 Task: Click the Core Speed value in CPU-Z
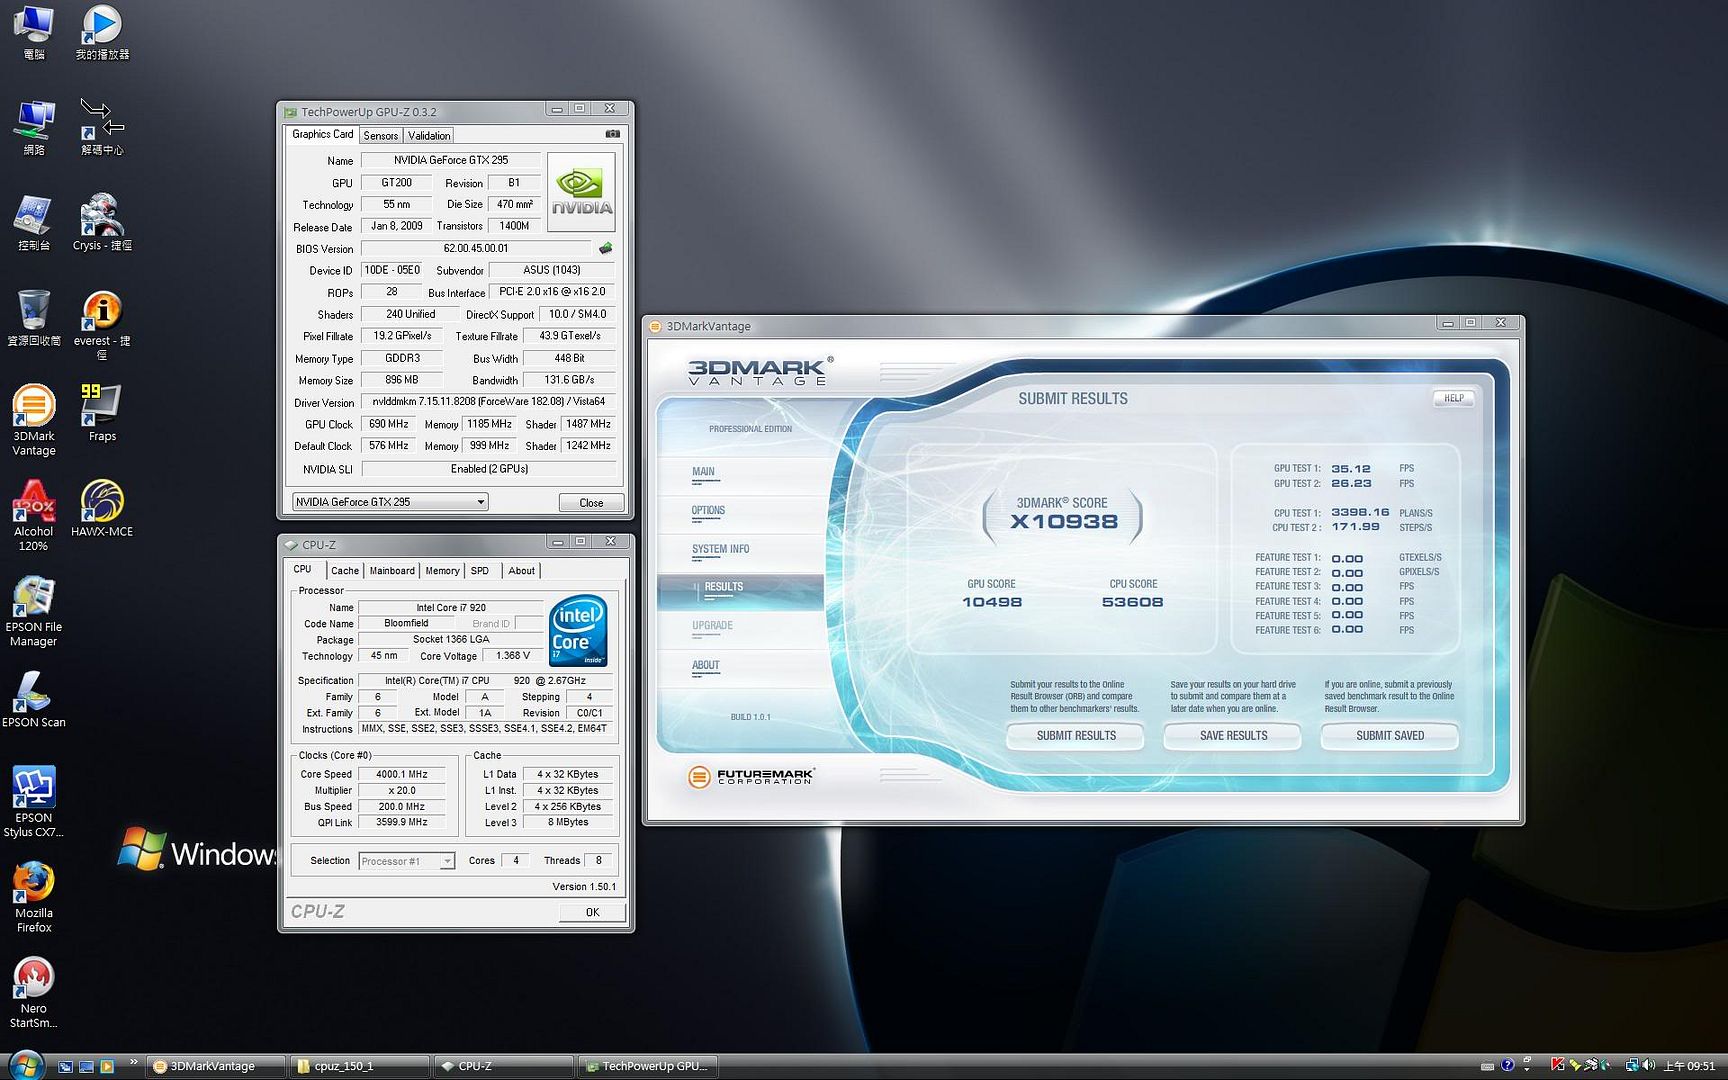click(x=401, y=774)
